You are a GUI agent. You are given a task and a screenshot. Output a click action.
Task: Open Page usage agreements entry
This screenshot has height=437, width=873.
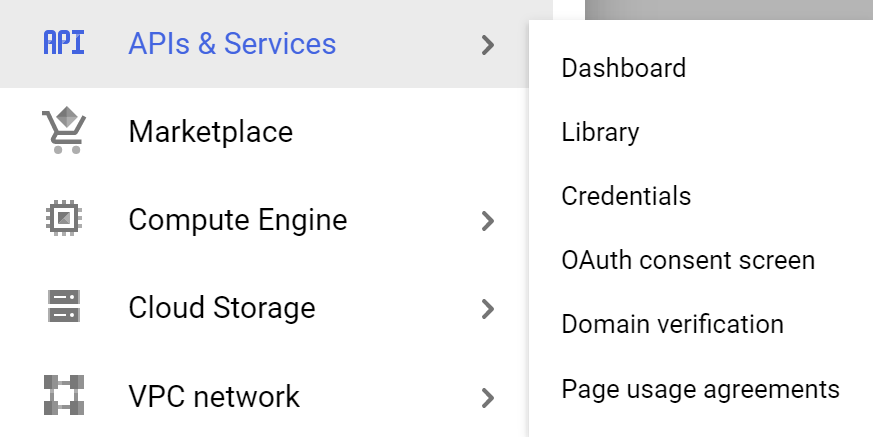(x=700, y=389)
